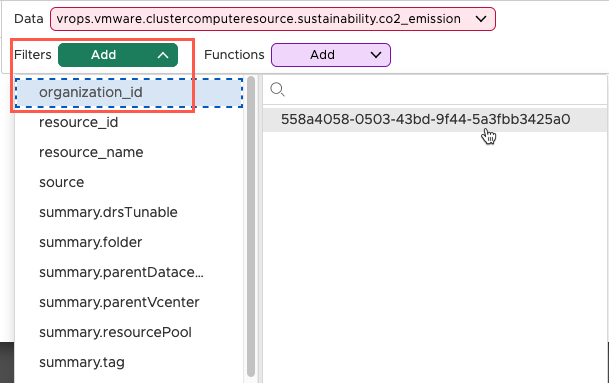Select summary.parentVcenter filter
The height and width of the screenshot is (383, 609).
[129, 302]
